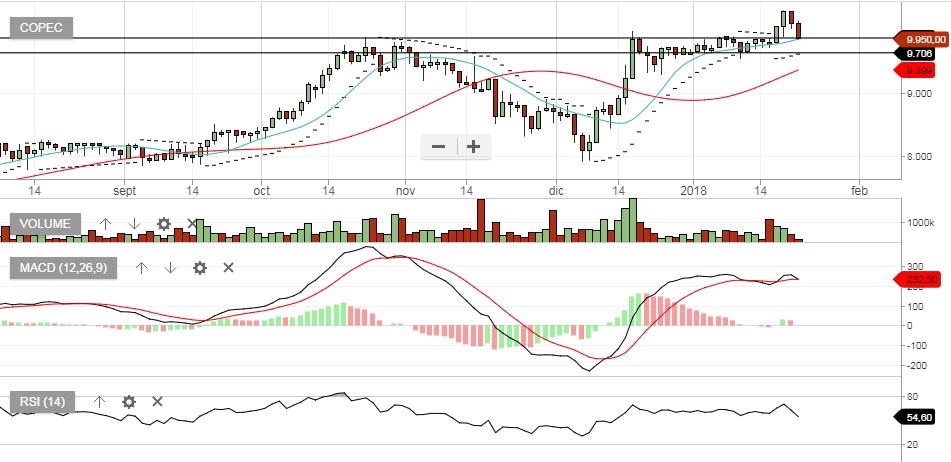Move RSI panel up with arrow icon
The height and width of the screenshot is (462, 951).
click(x=99, y=402)
